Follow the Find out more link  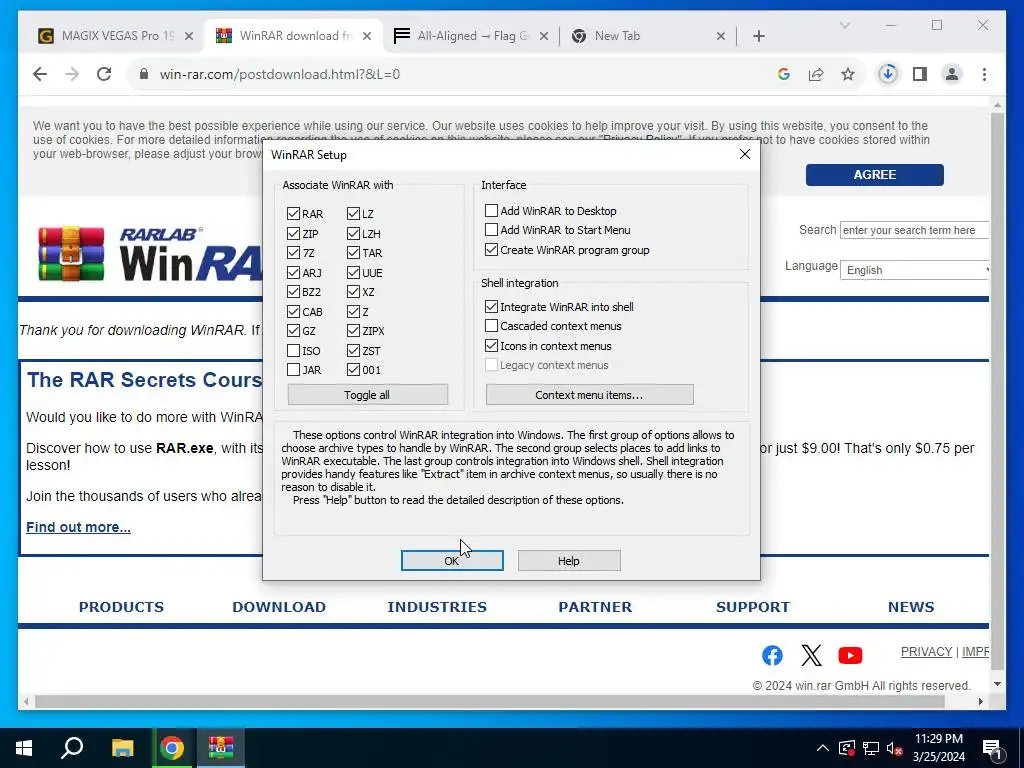(78, 527)
